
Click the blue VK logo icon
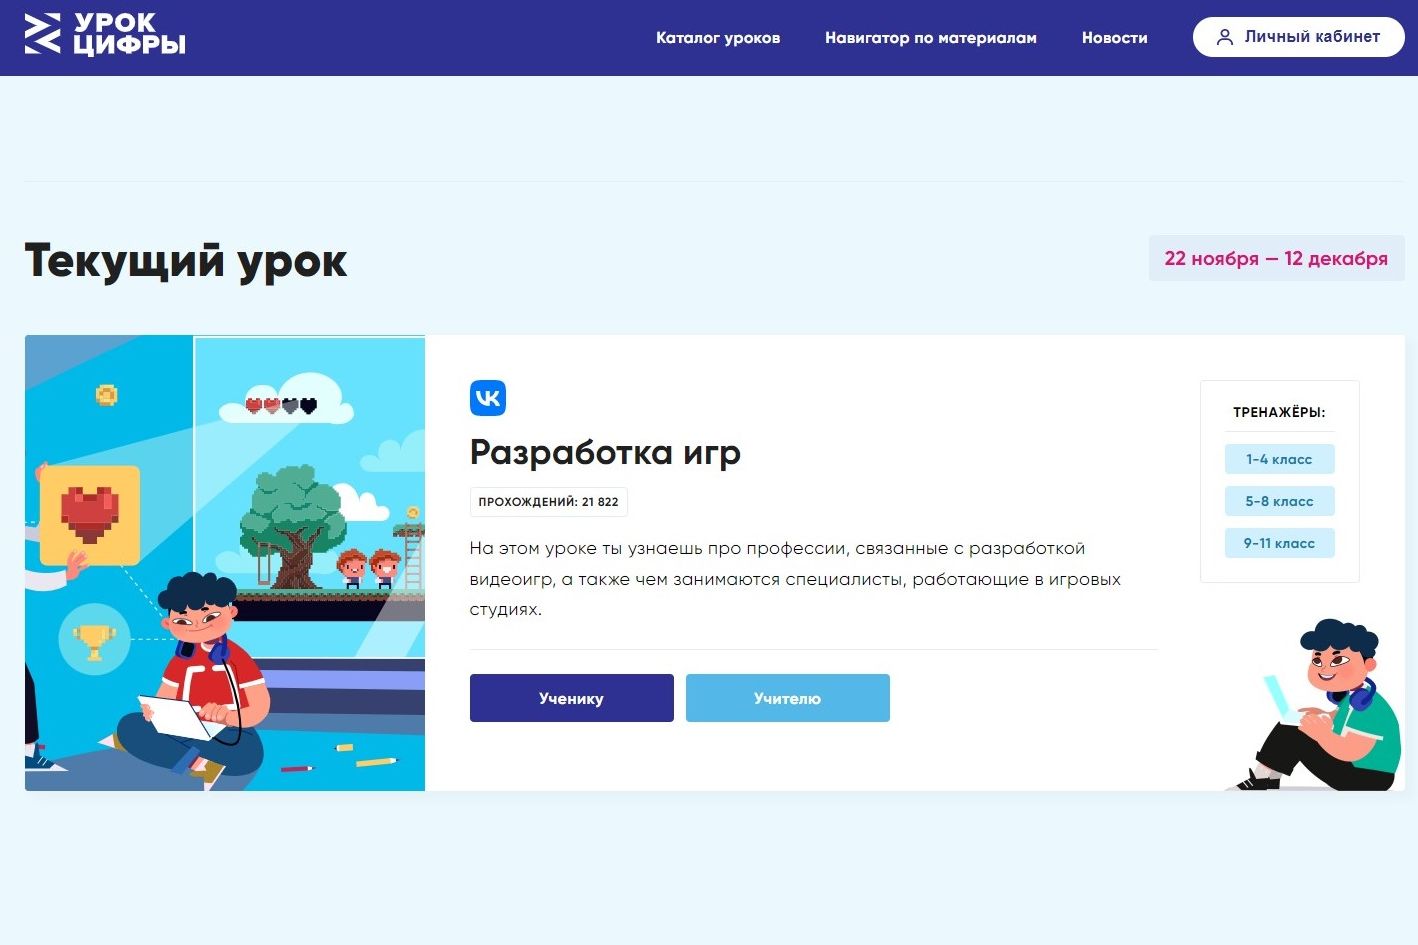tap(488, 398)
